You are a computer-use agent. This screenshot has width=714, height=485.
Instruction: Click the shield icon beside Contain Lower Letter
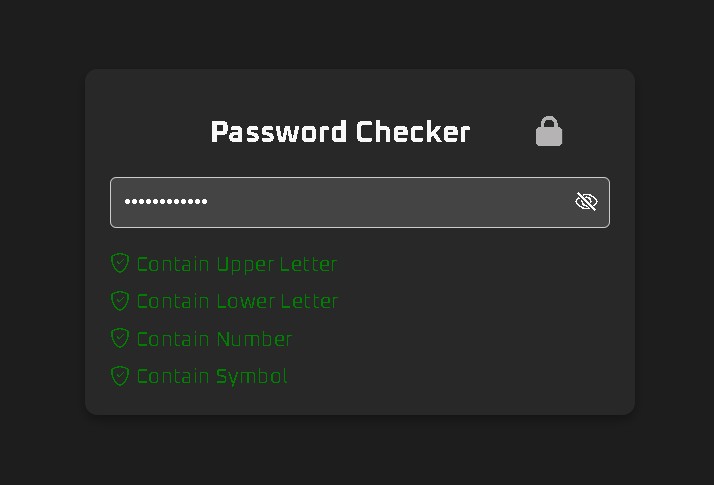point(120,301)
